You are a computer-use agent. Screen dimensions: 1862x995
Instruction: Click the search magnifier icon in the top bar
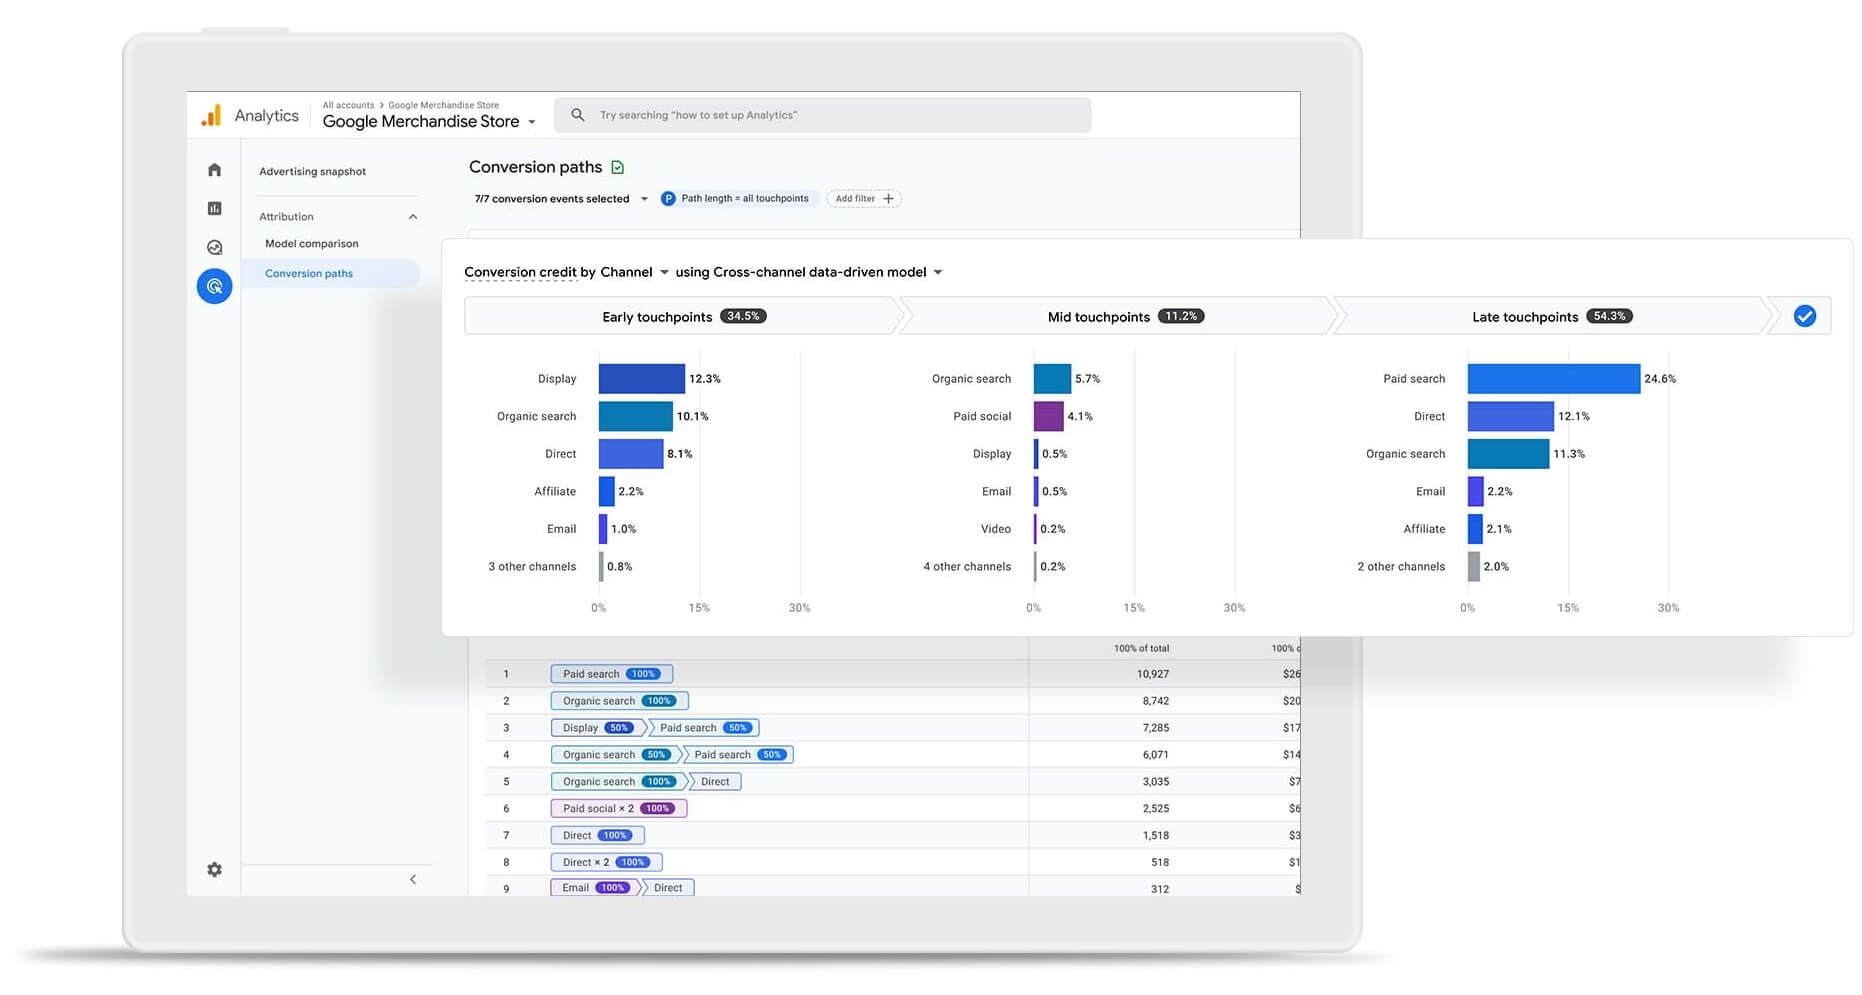pyautogui.click(x=577, y=114)
